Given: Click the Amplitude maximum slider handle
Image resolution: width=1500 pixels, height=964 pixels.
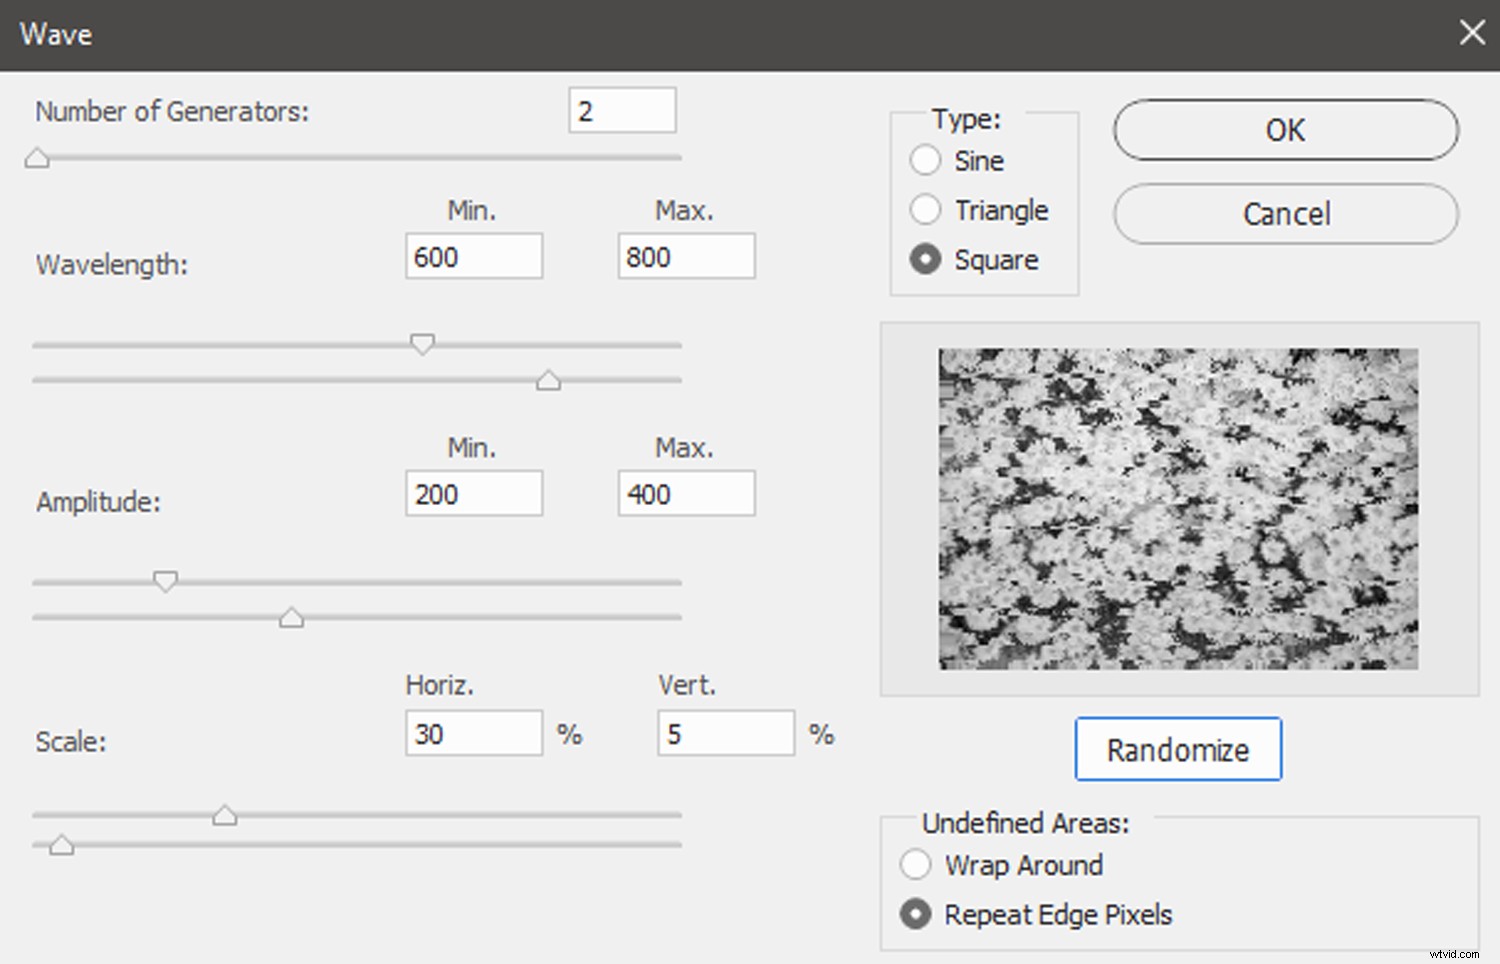Looking at the screenshot, I should (291, 618).
